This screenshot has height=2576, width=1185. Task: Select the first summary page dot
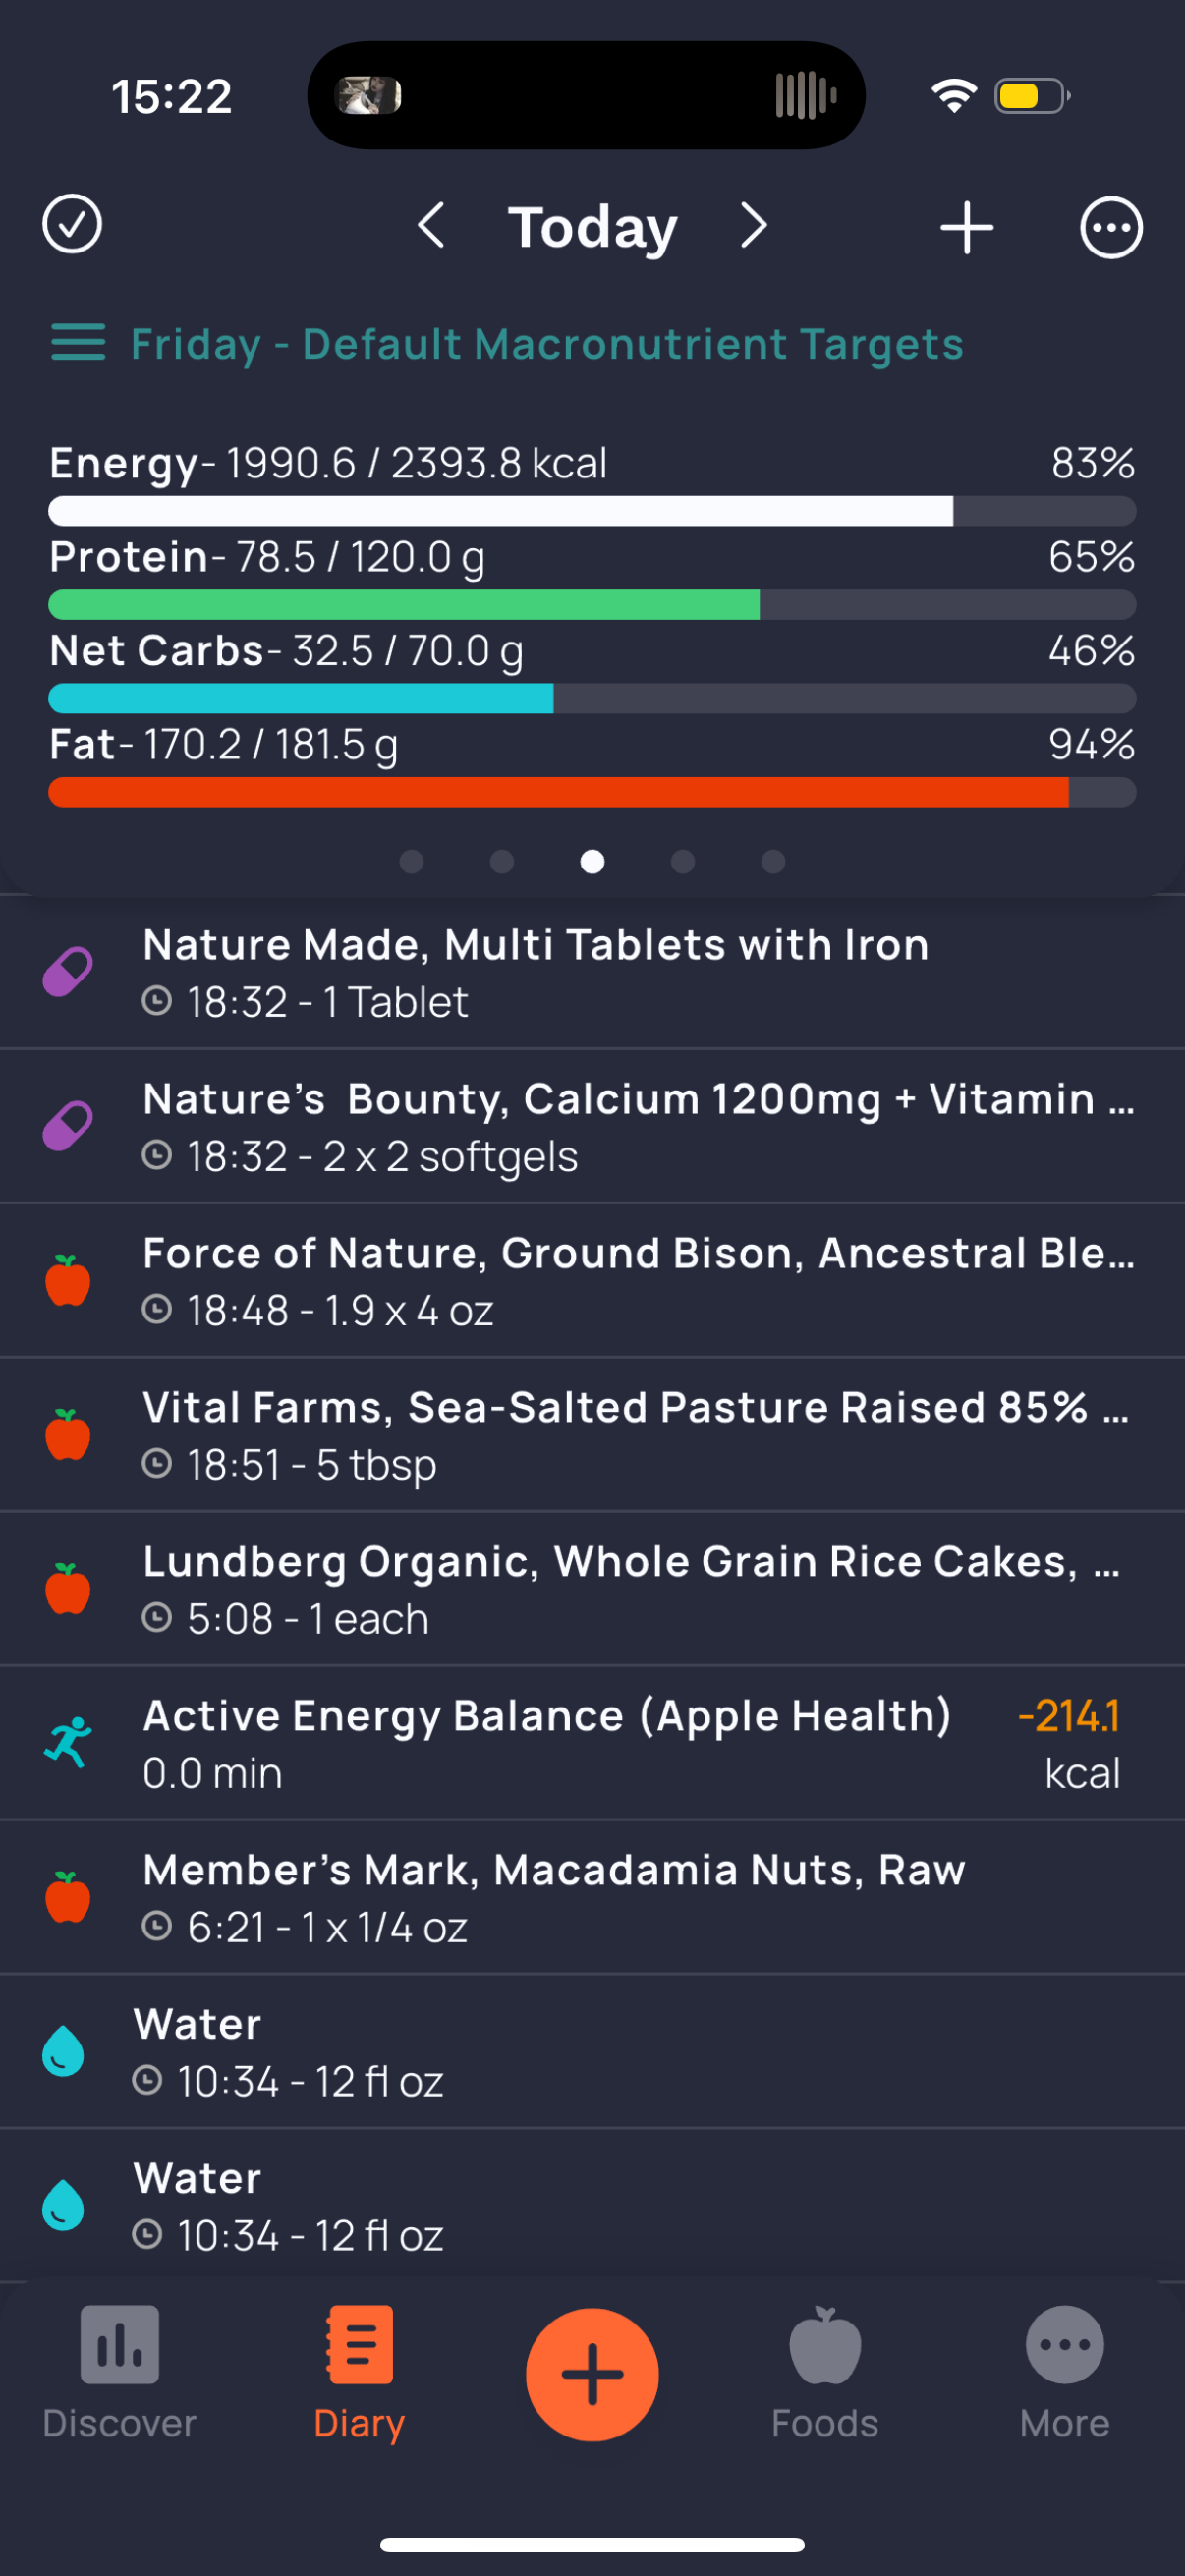click(411, 861)
